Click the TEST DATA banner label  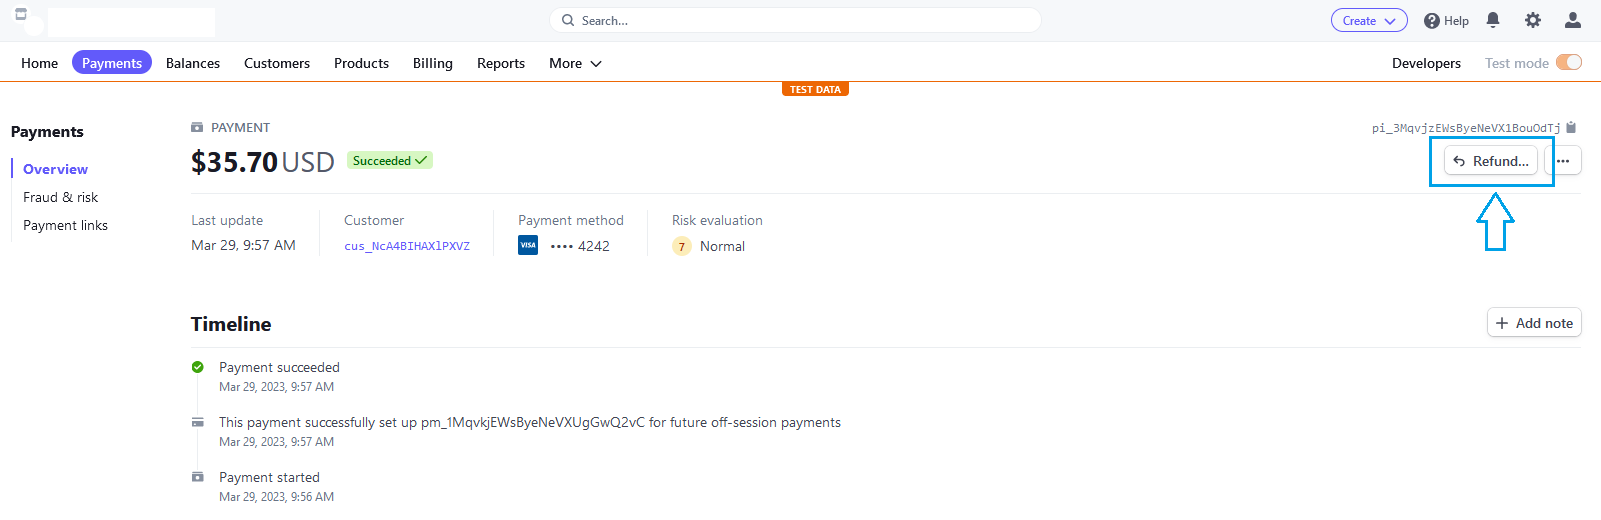815,89
